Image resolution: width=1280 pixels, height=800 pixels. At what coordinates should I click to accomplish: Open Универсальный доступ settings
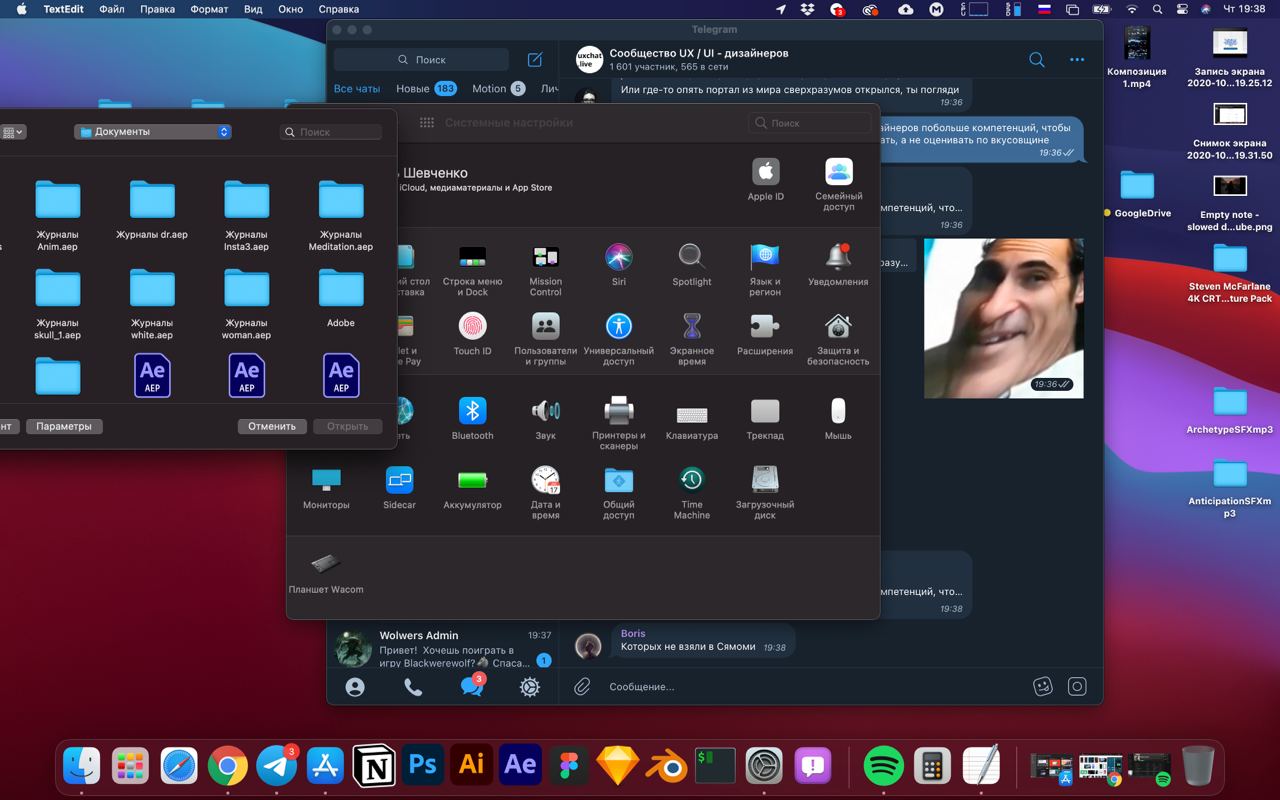tap(619, 339)
